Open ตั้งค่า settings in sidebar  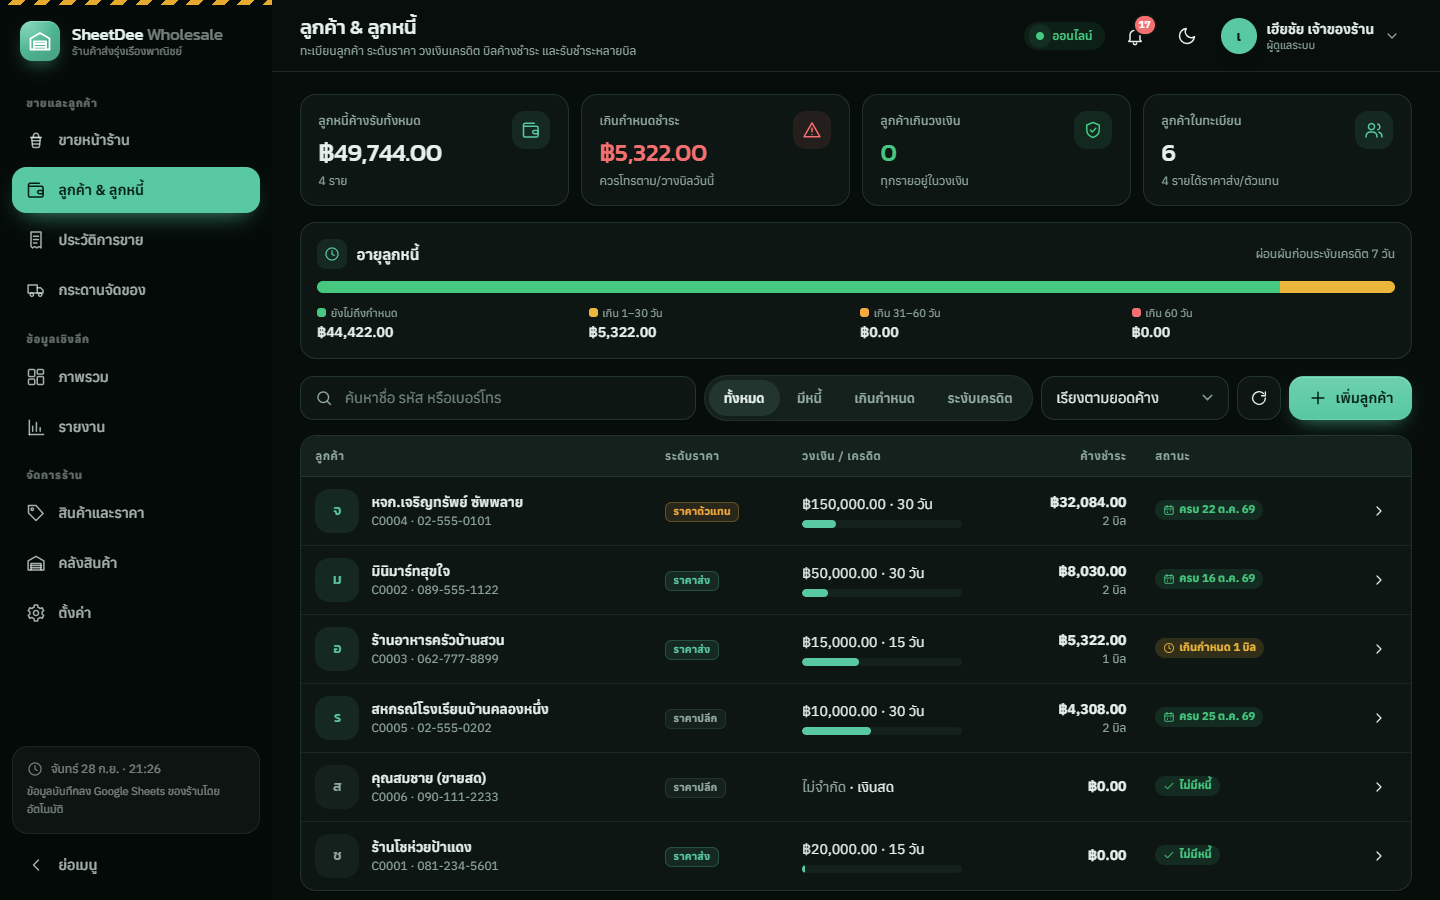[x=136, y=613]
